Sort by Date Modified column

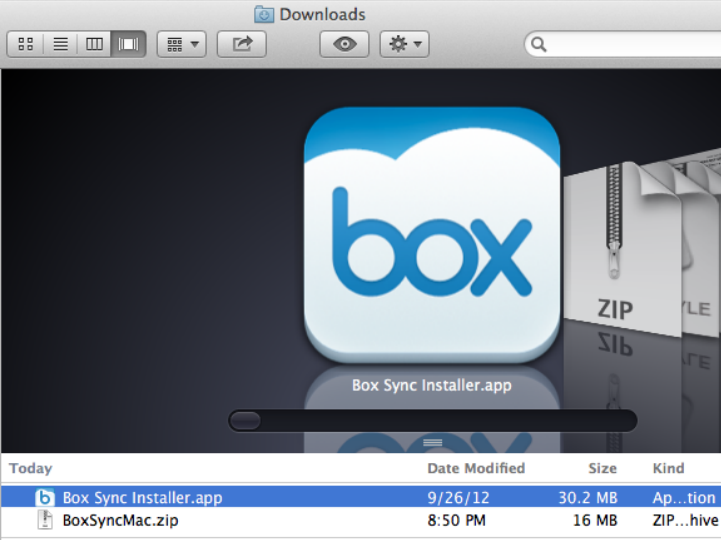[476, 468]
